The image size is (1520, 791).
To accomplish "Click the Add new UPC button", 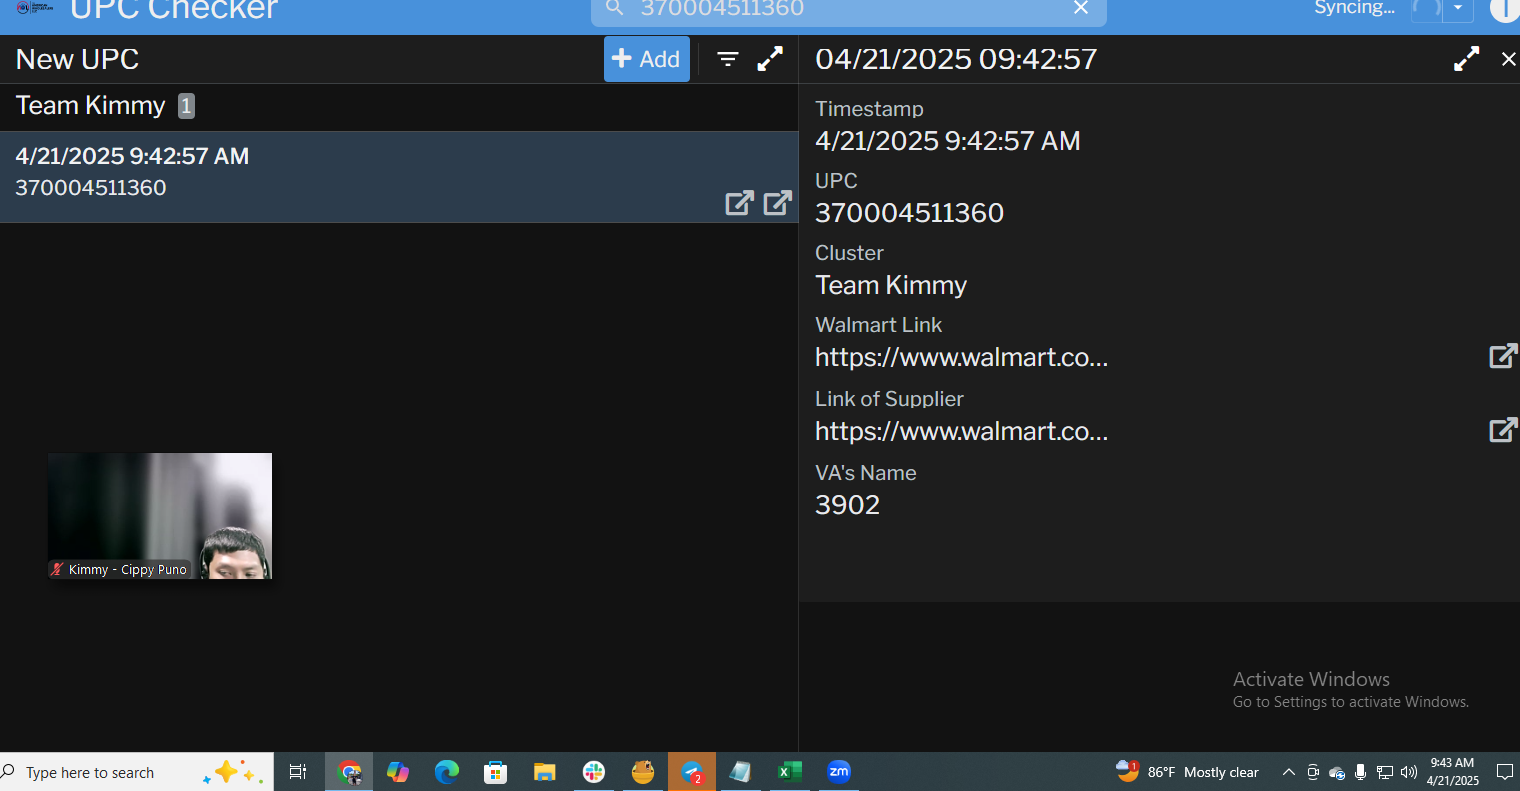I will click(x=646, y=59).
